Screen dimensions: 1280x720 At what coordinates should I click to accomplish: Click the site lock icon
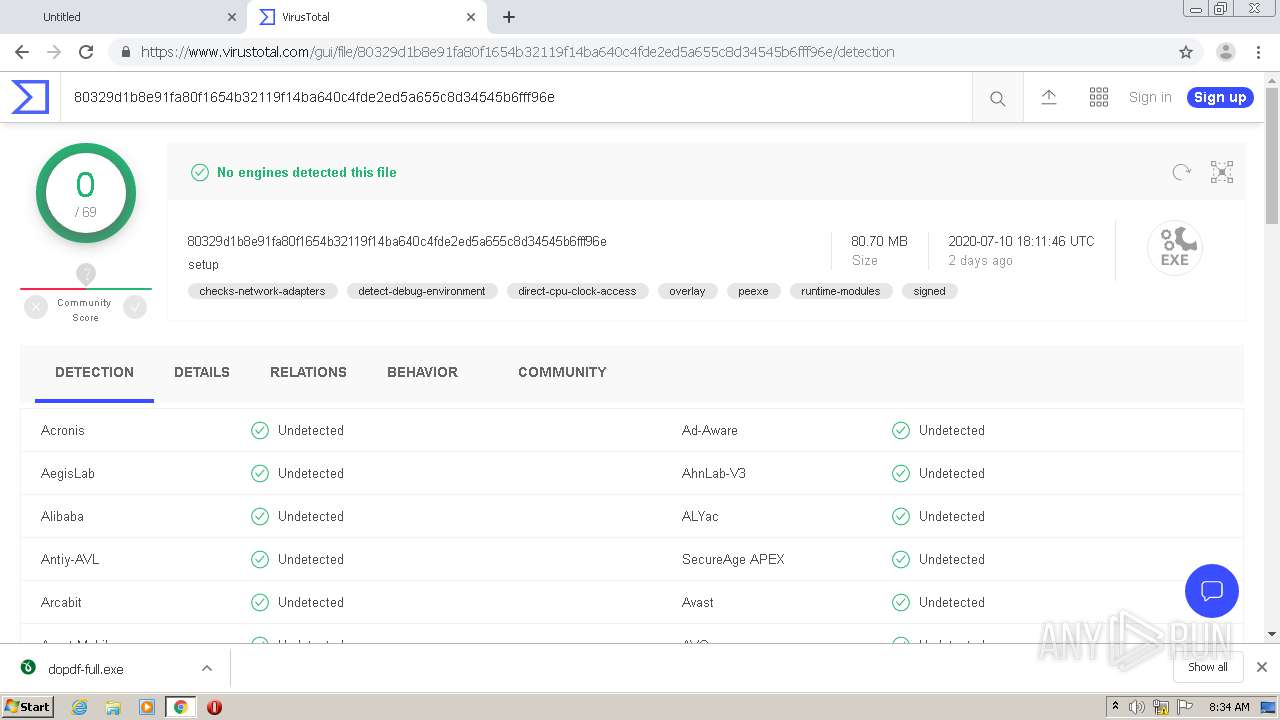click(x=124, y=52)
